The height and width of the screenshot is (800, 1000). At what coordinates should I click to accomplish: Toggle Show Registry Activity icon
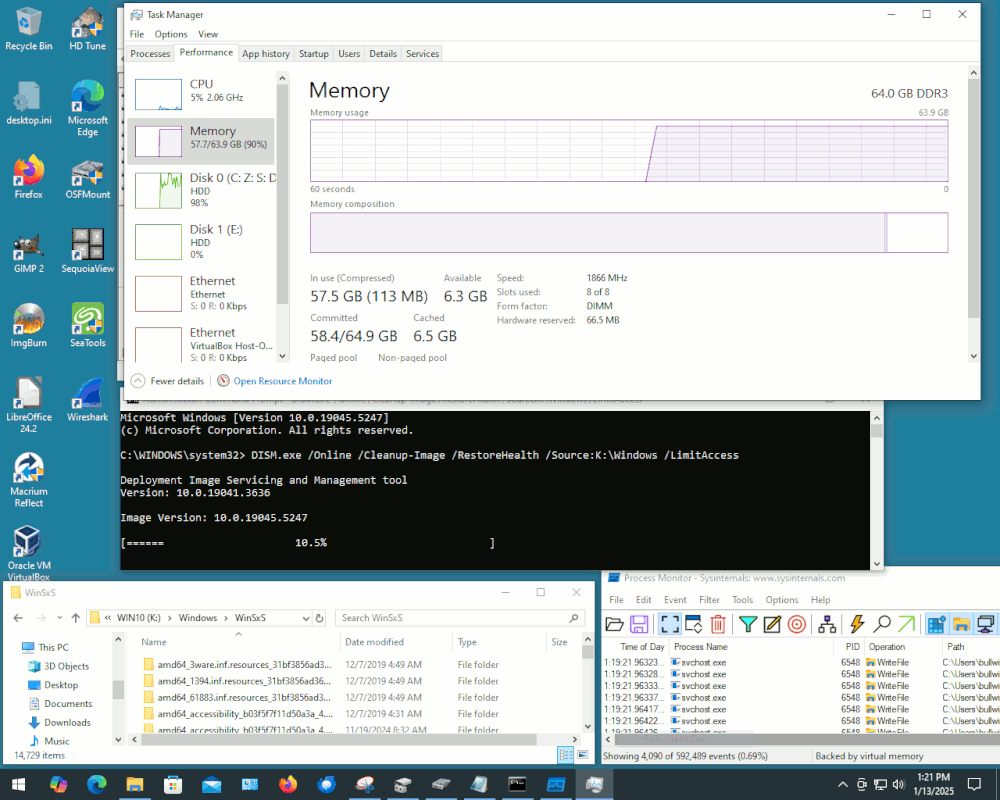936,624
